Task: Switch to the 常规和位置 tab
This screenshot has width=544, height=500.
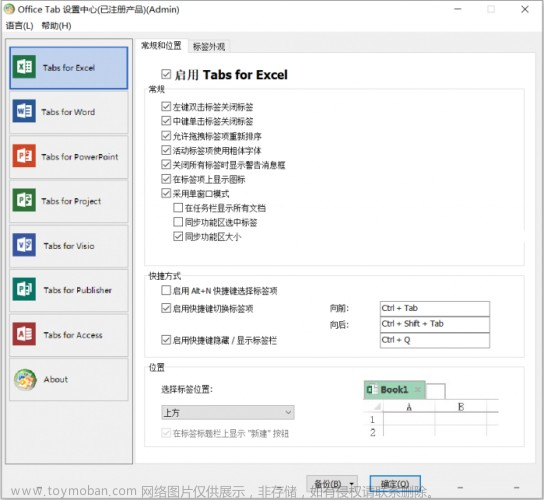Action: (x=161, y=45)
